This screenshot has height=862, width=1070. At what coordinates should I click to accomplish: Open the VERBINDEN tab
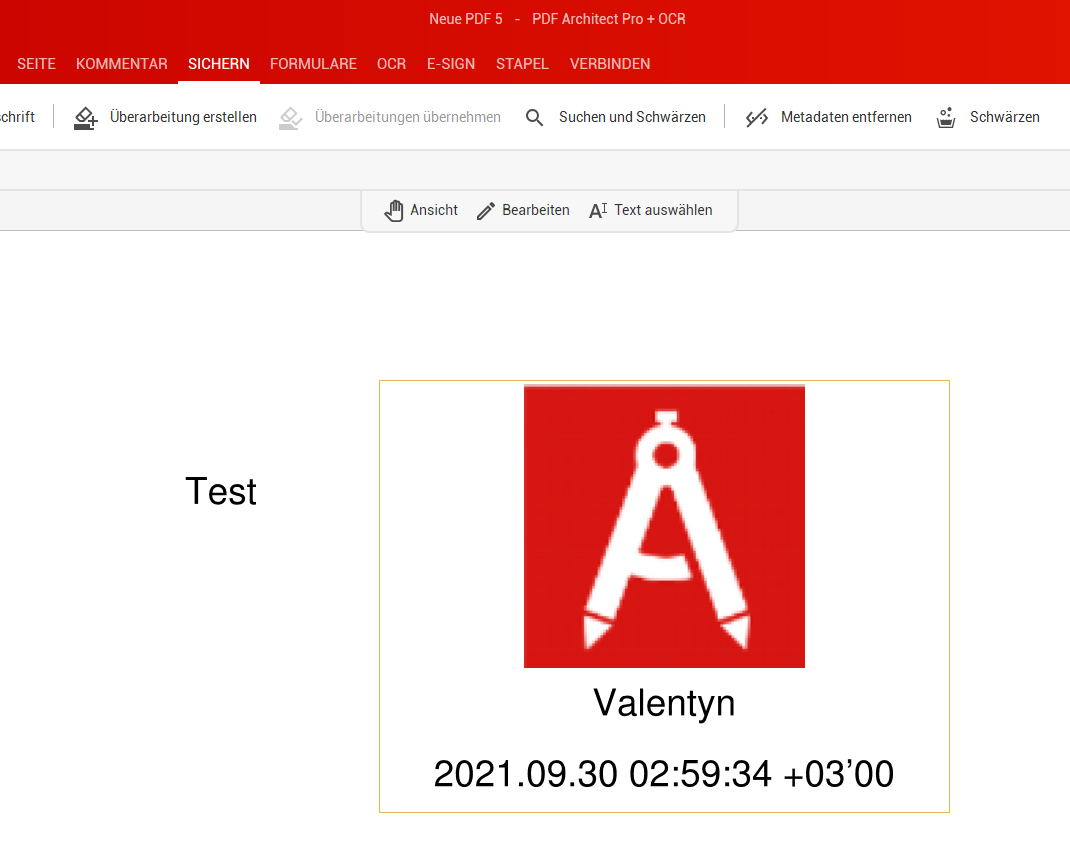[x=609, y=64]
